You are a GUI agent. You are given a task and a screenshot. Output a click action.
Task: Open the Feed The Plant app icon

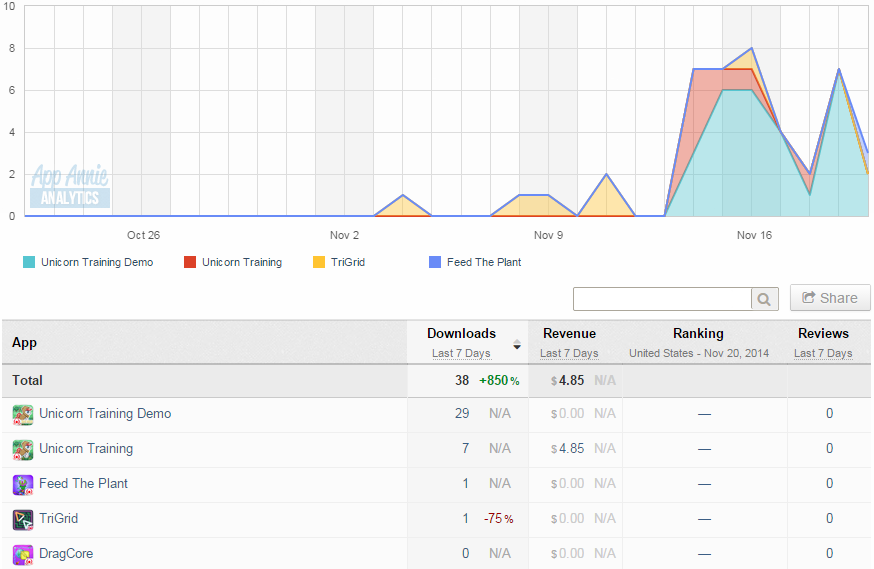click(x=23, y=485)
